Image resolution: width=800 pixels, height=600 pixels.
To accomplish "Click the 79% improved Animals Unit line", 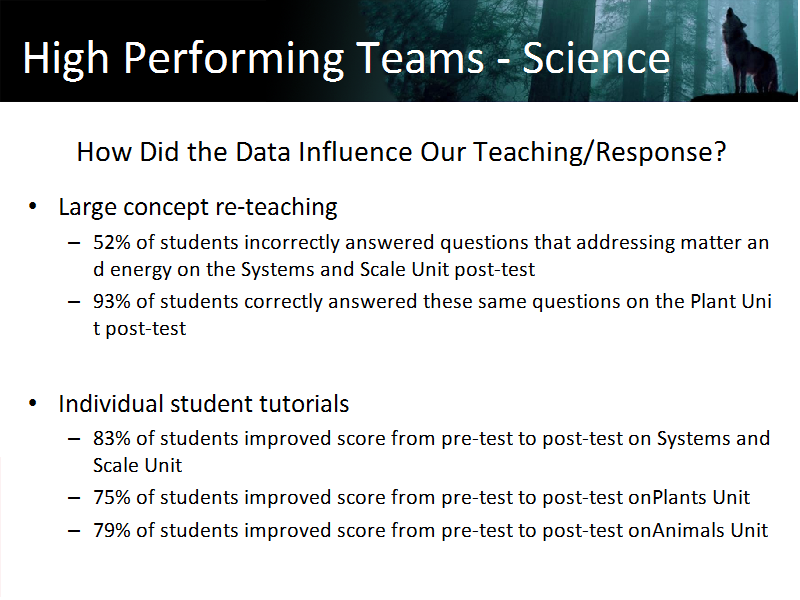I will pos(430,531).
